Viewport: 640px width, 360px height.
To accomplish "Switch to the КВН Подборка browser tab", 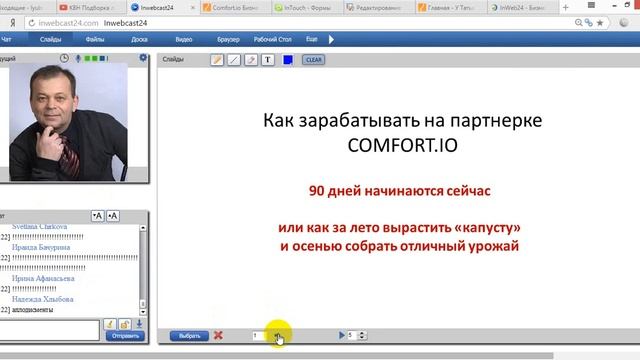I will (x=91, y=7).
